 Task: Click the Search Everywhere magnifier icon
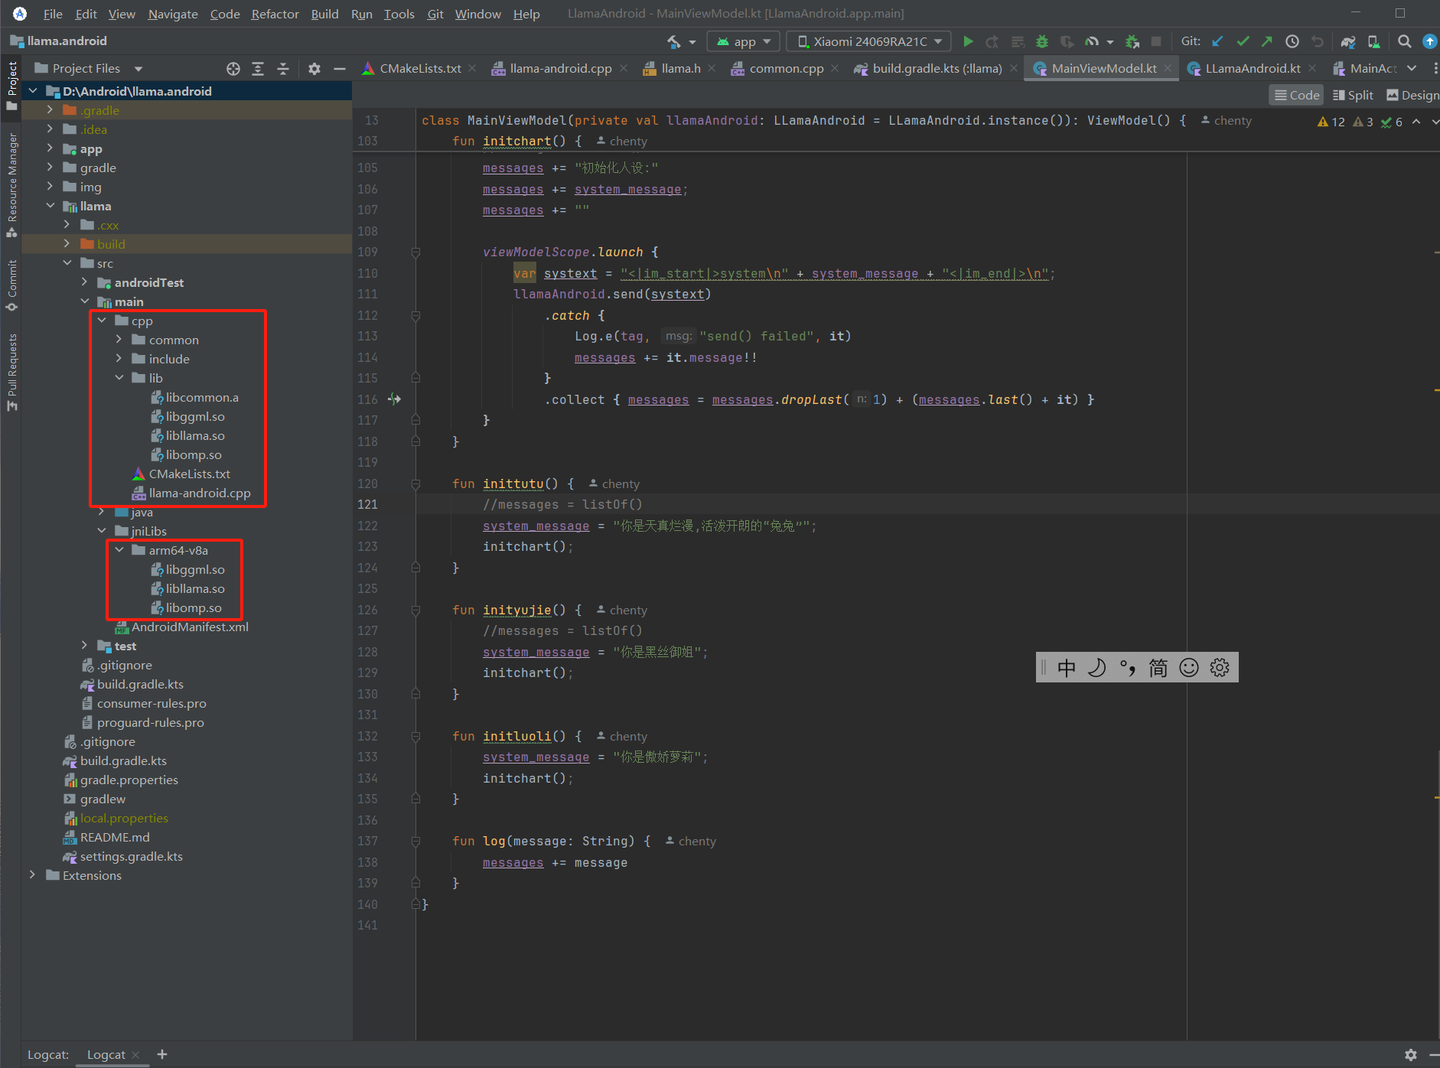pyautogui.click(x=1404, y=41)
